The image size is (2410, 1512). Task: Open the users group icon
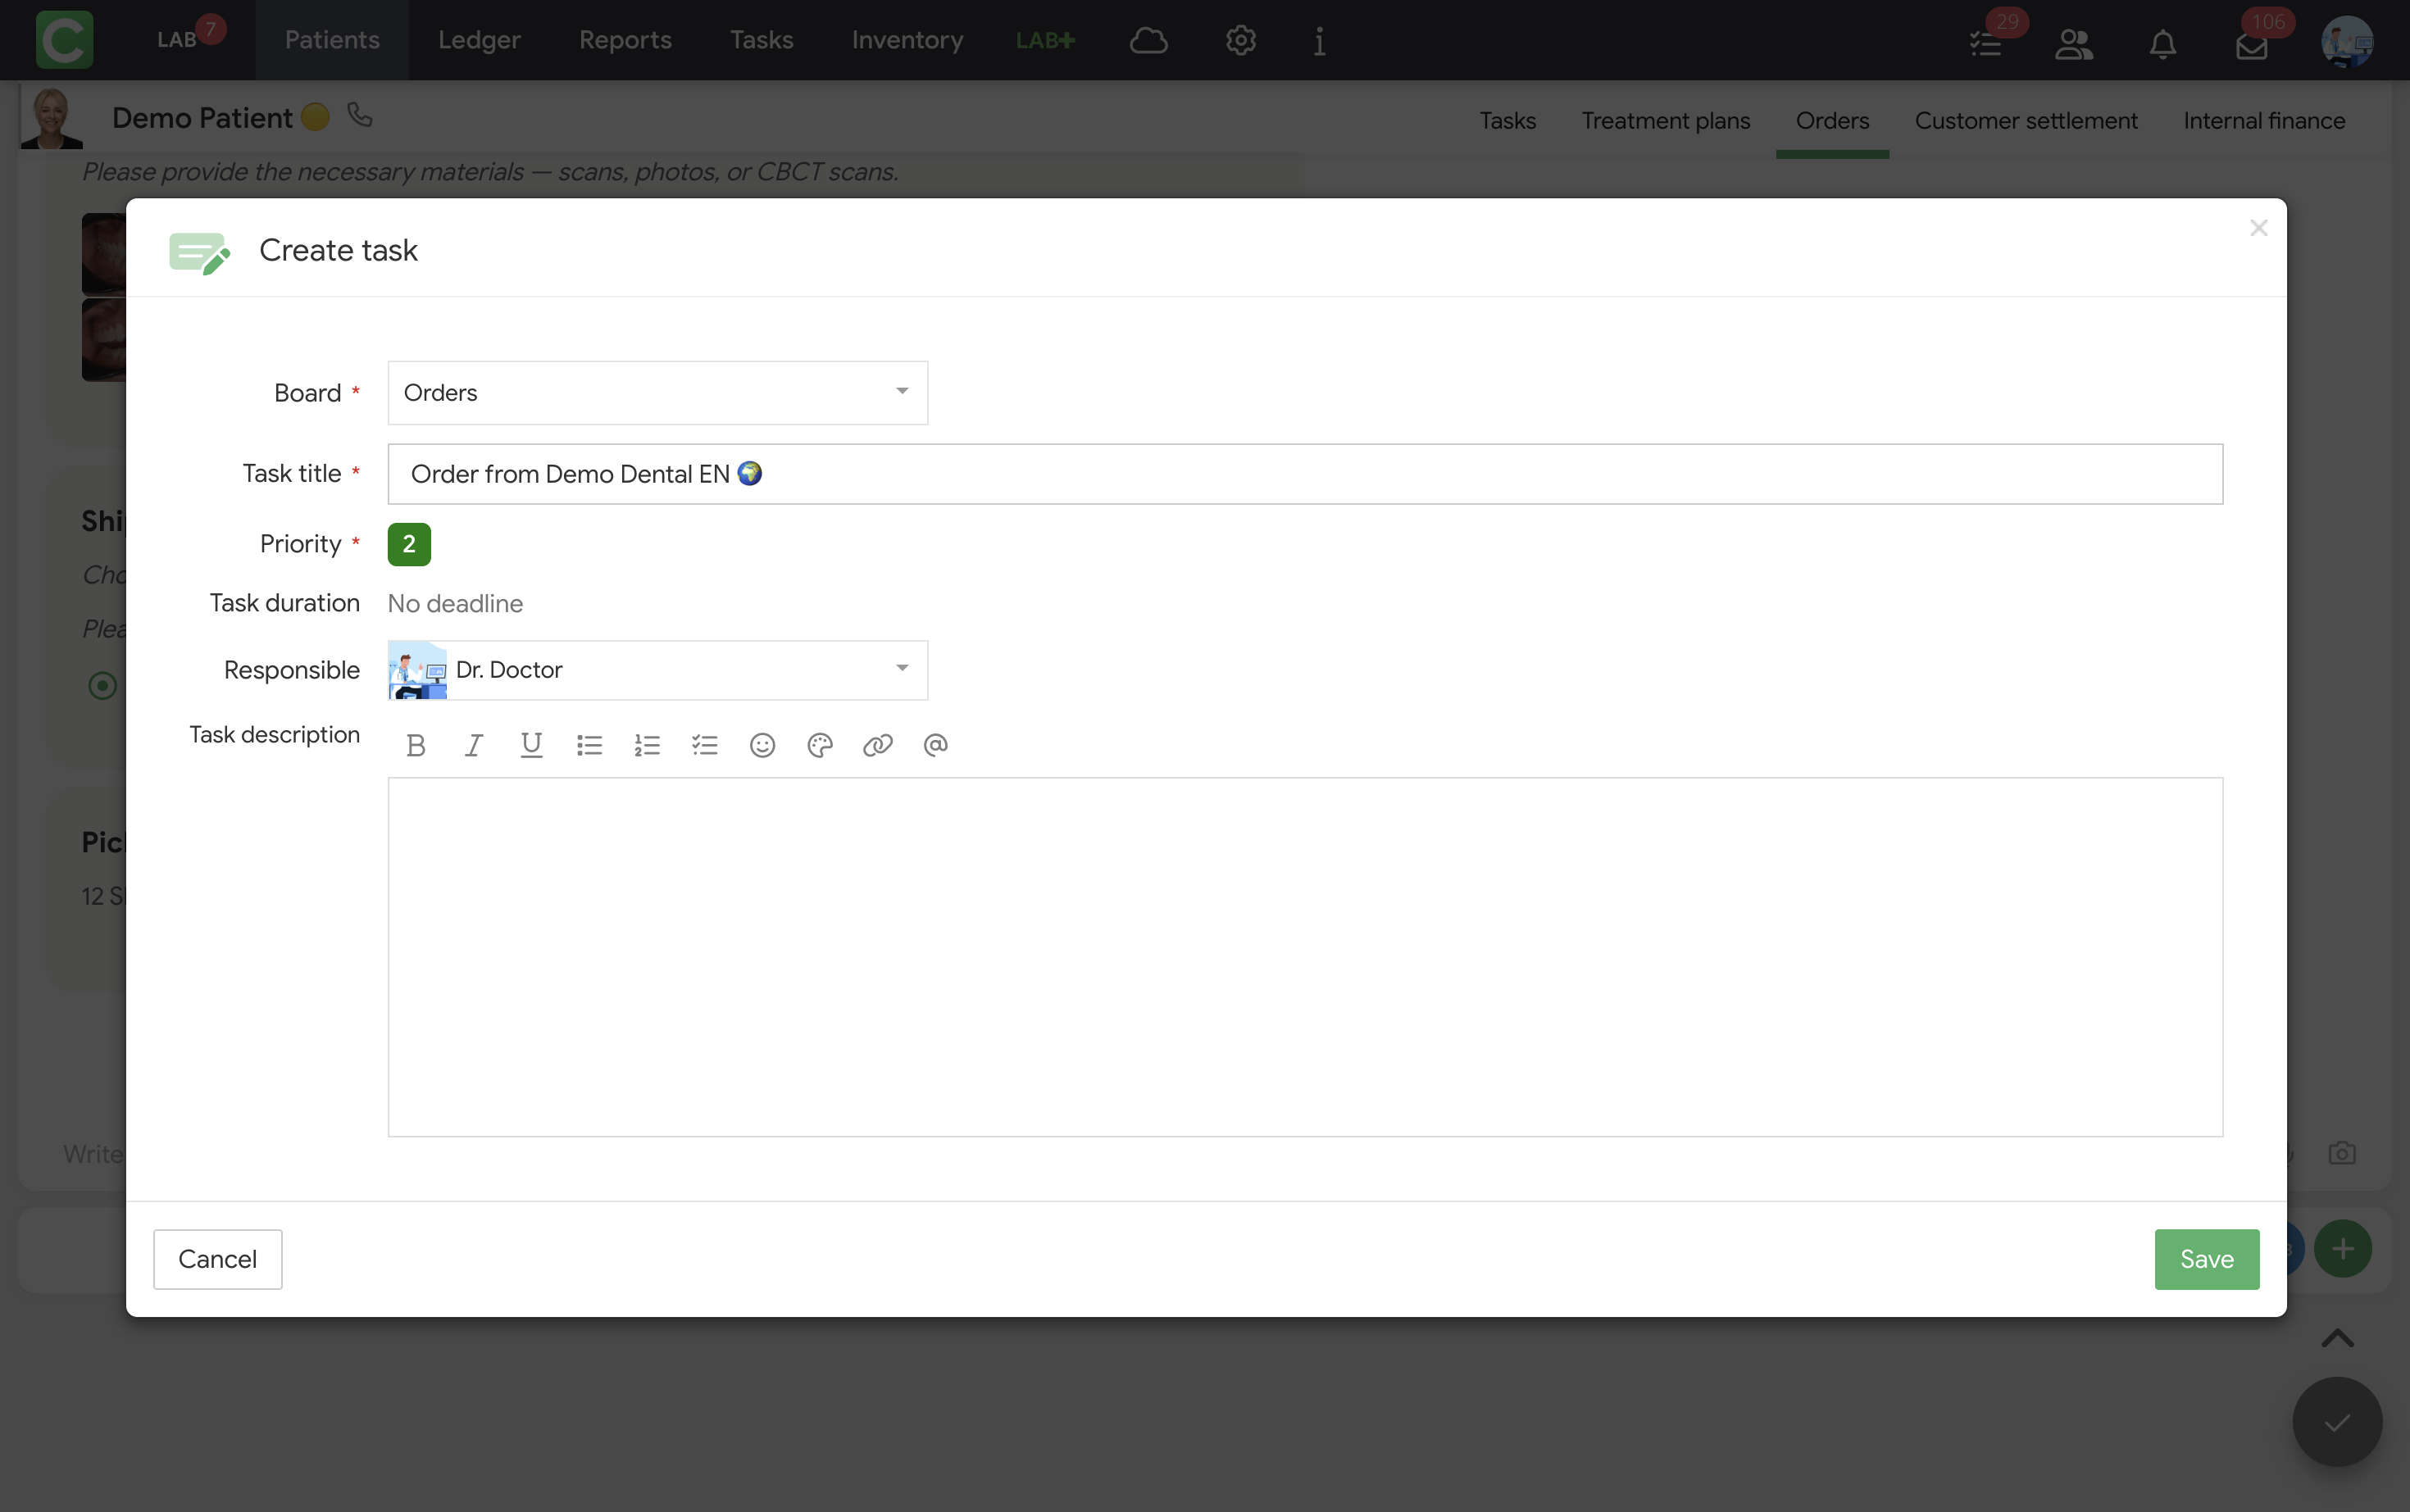(2074, 44)
